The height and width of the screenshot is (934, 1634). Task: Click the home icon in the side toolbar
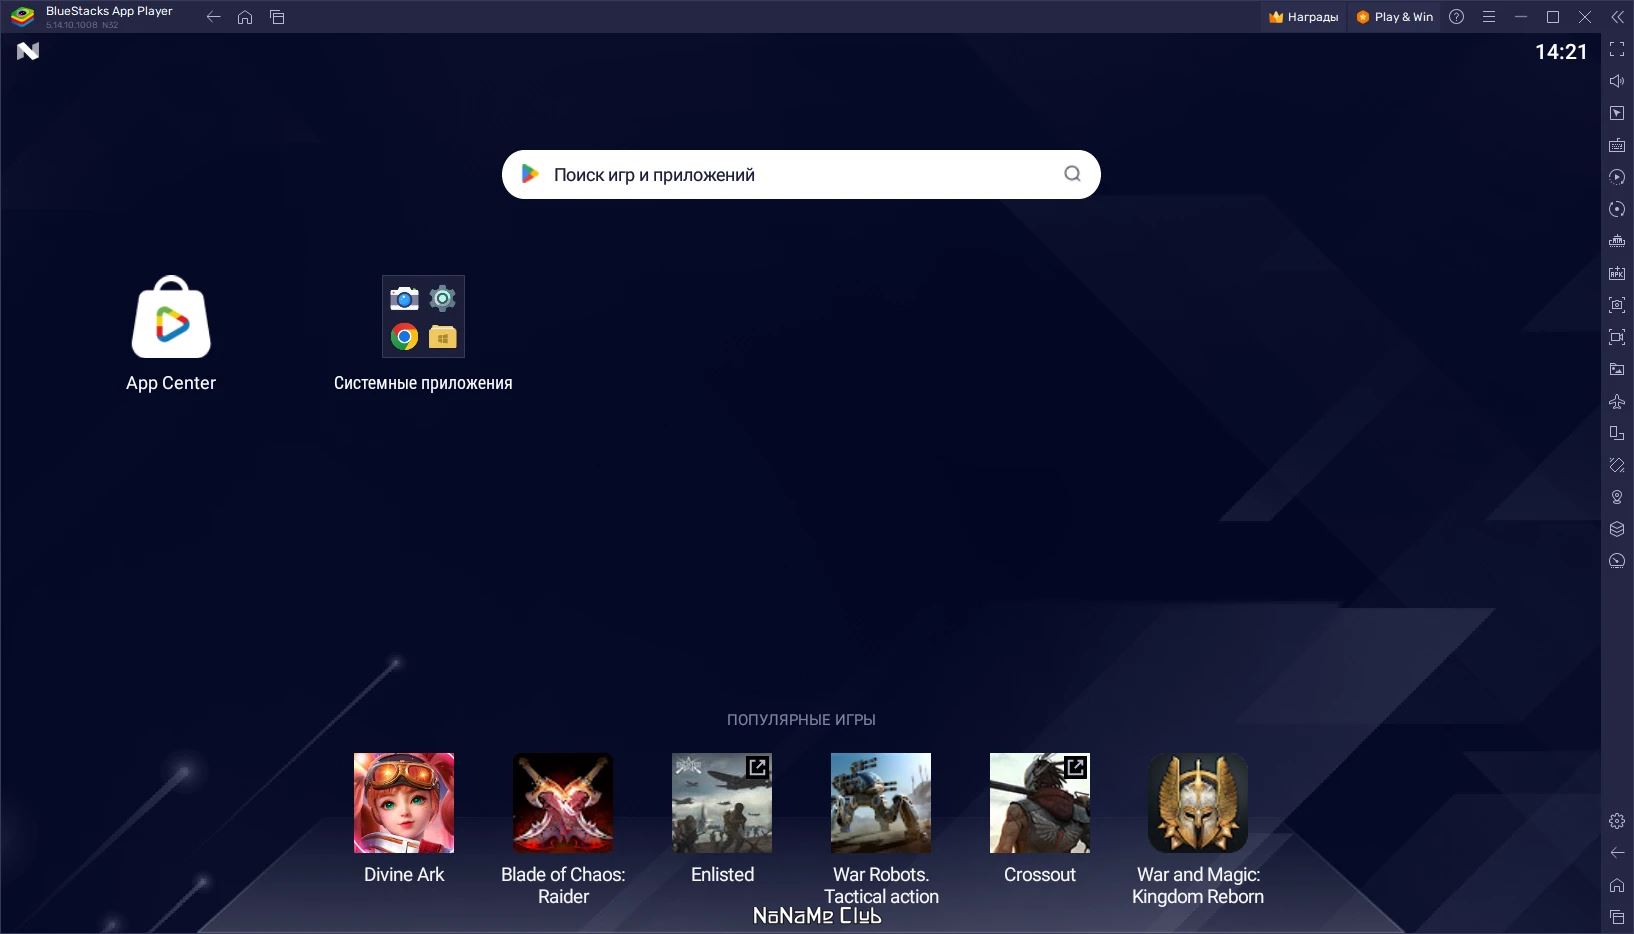pos(1617,885)
